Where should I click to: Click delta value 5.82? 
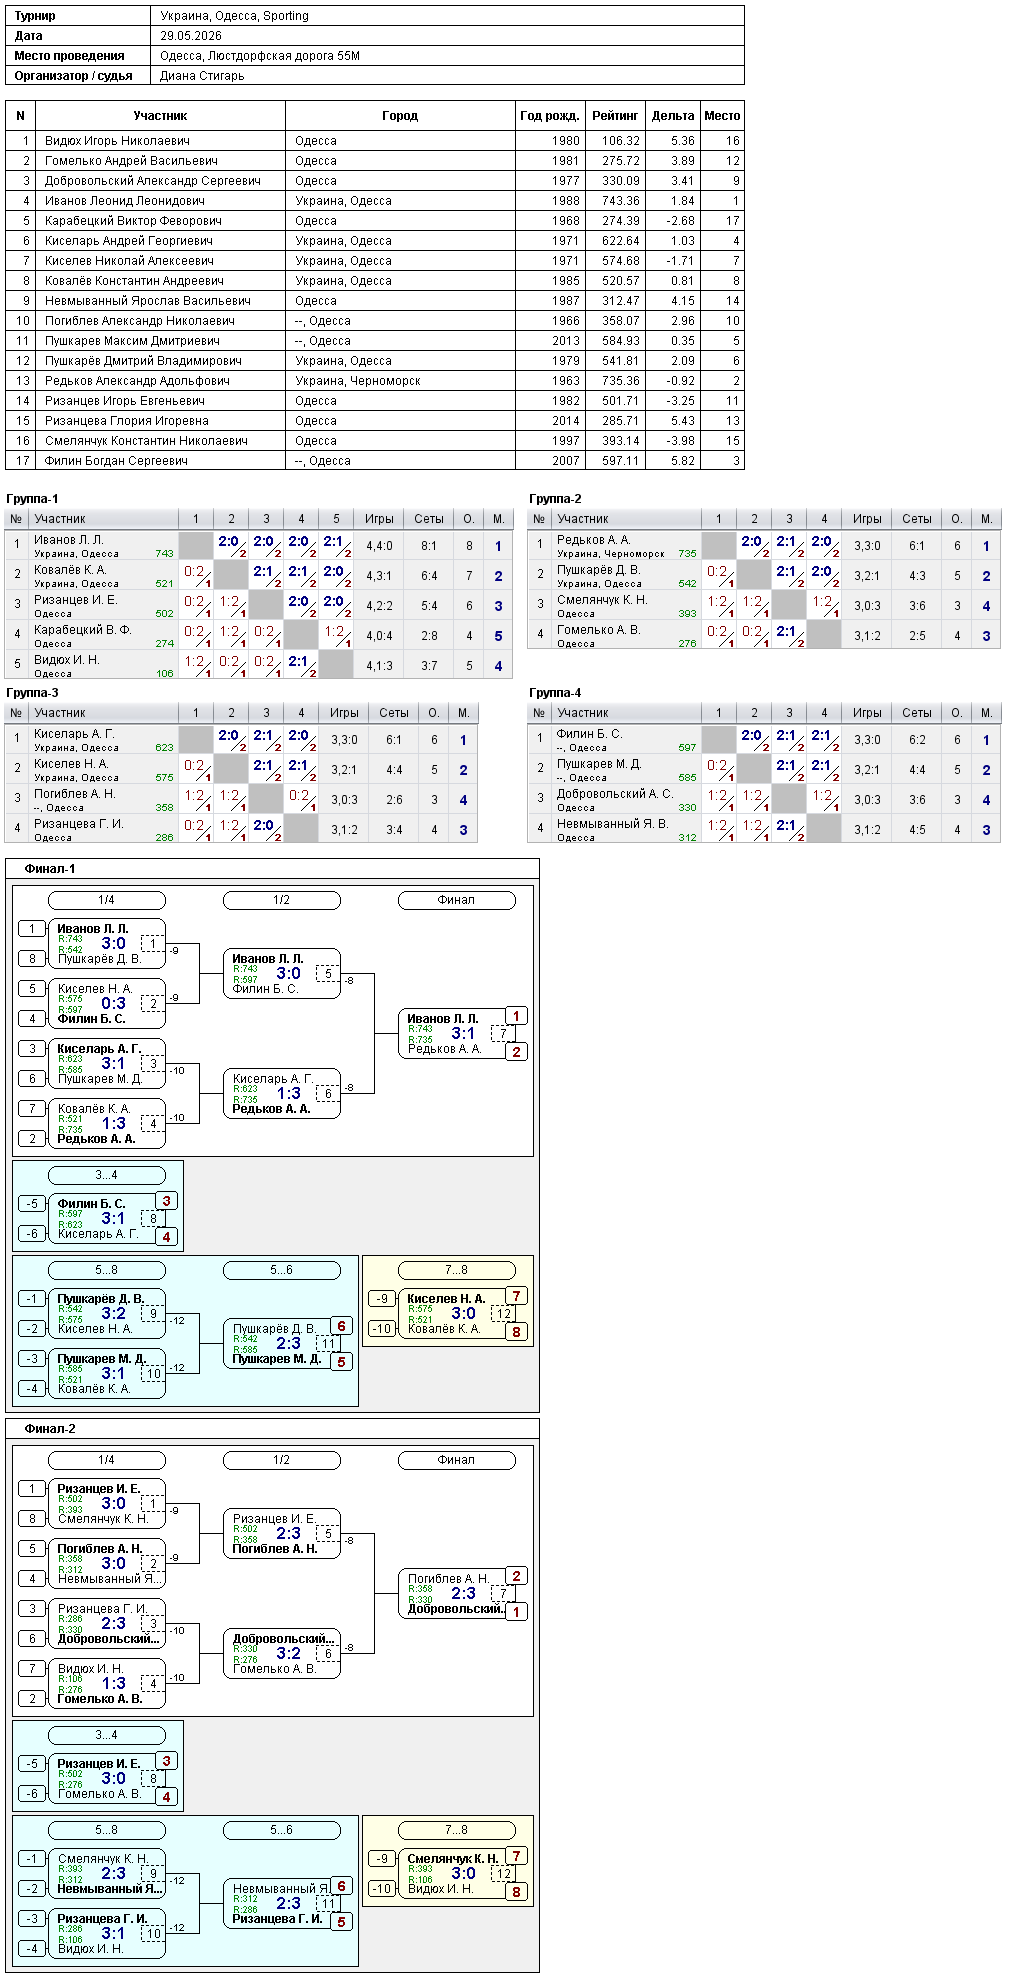(683, 461)
